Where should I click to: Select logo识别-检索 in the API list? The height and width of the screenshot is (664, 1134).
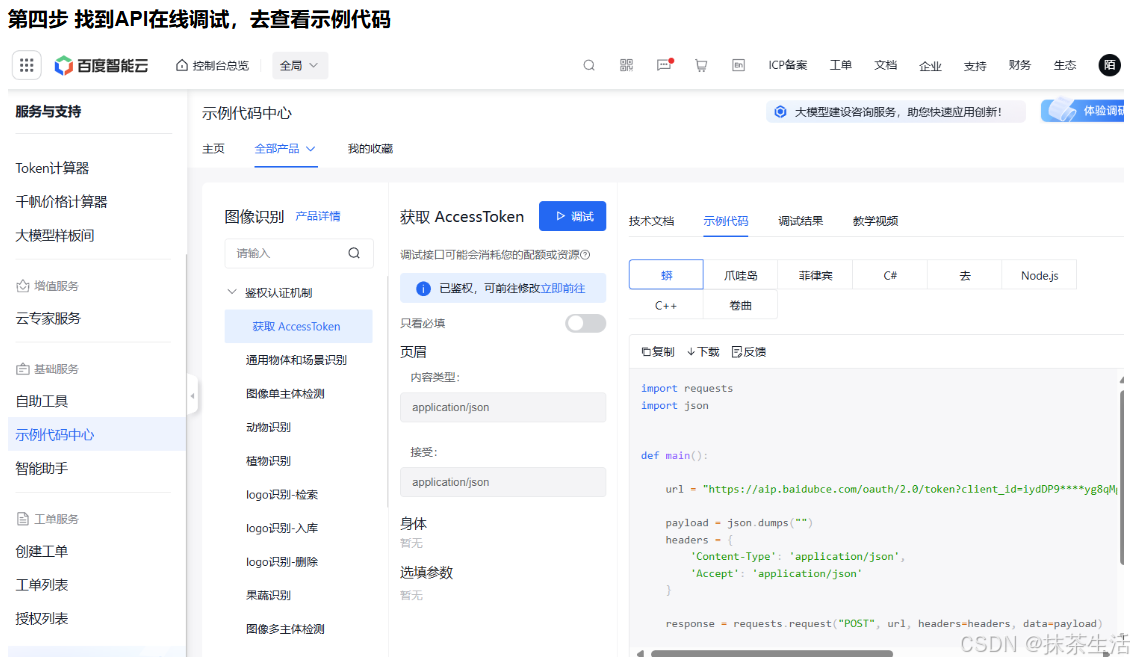tap(281, 495)
